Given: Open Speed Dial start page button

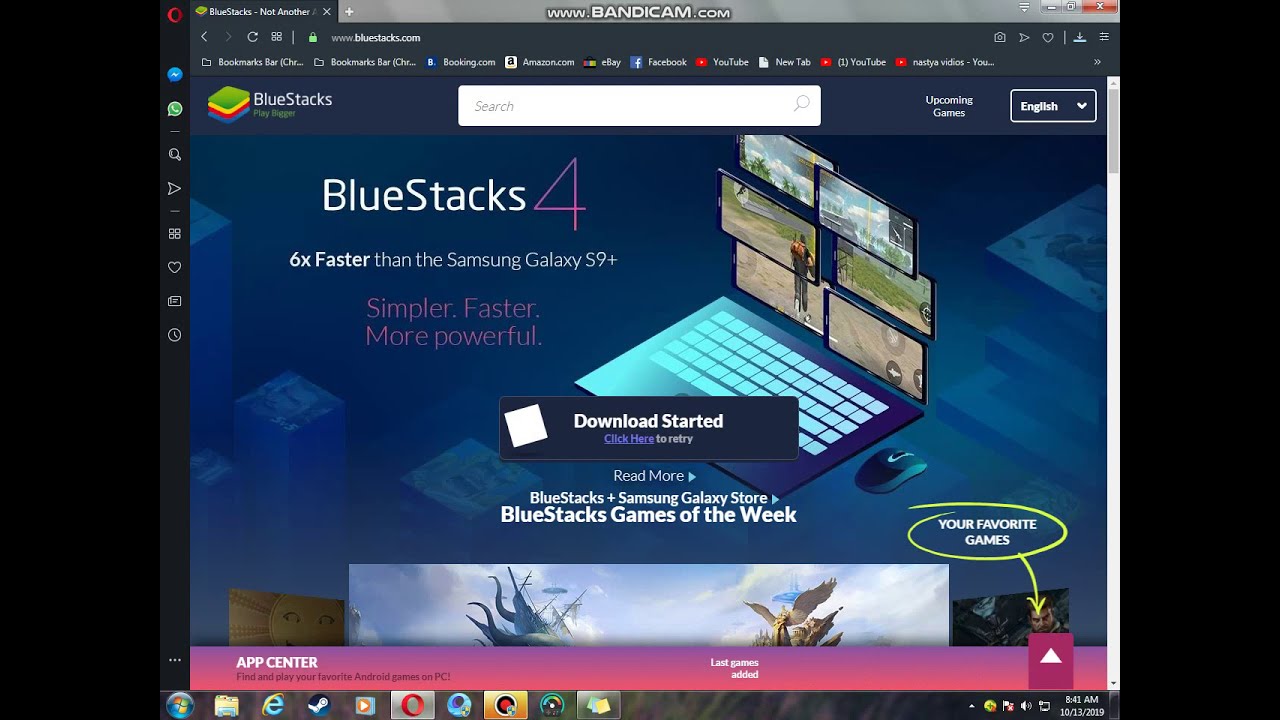Looking at the screenshot, I should tap(276, 37).
